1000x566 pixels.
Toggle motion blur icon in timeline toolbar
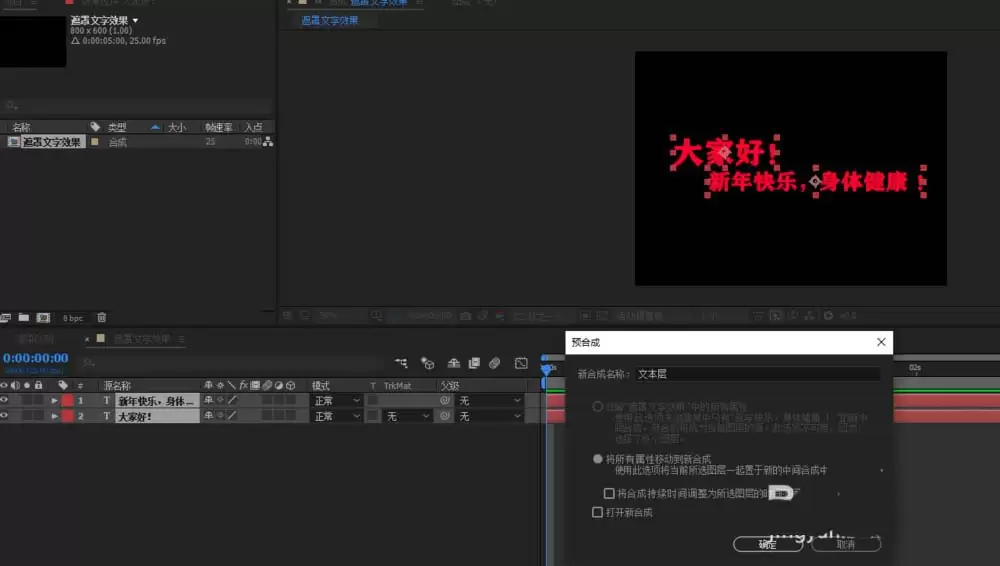point(494,363)
